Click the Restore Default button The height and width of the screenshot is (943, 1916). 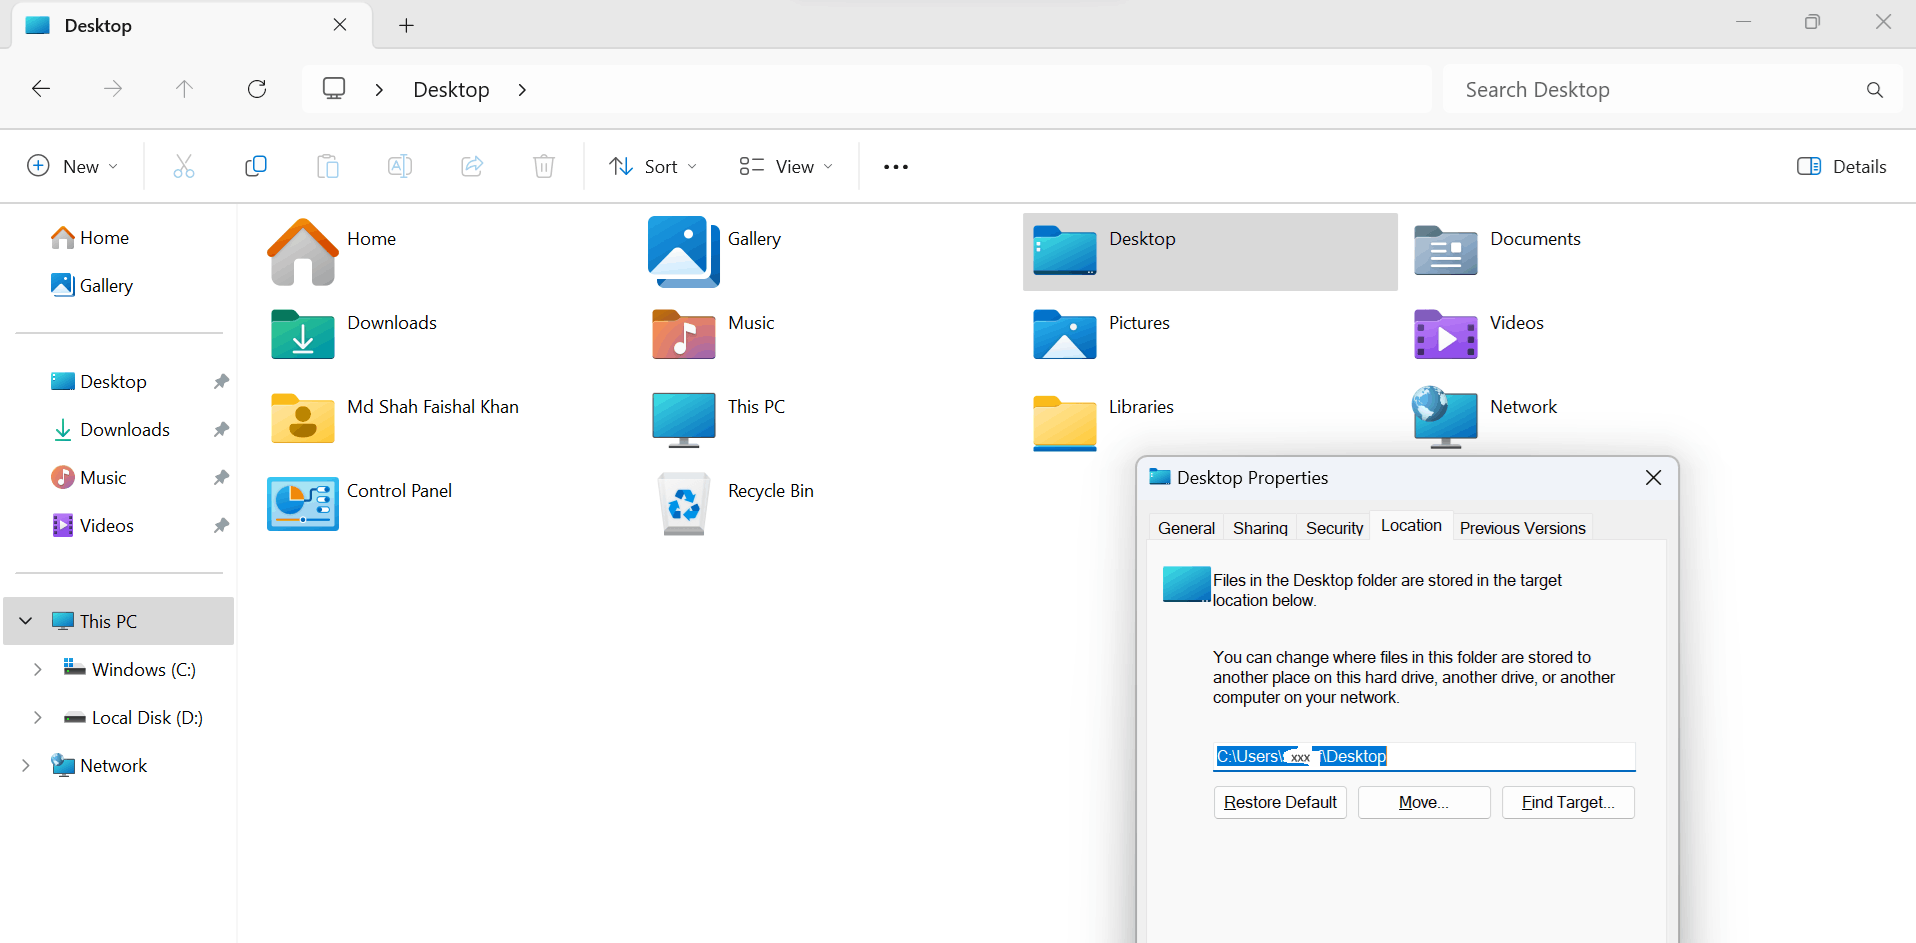1280,802
